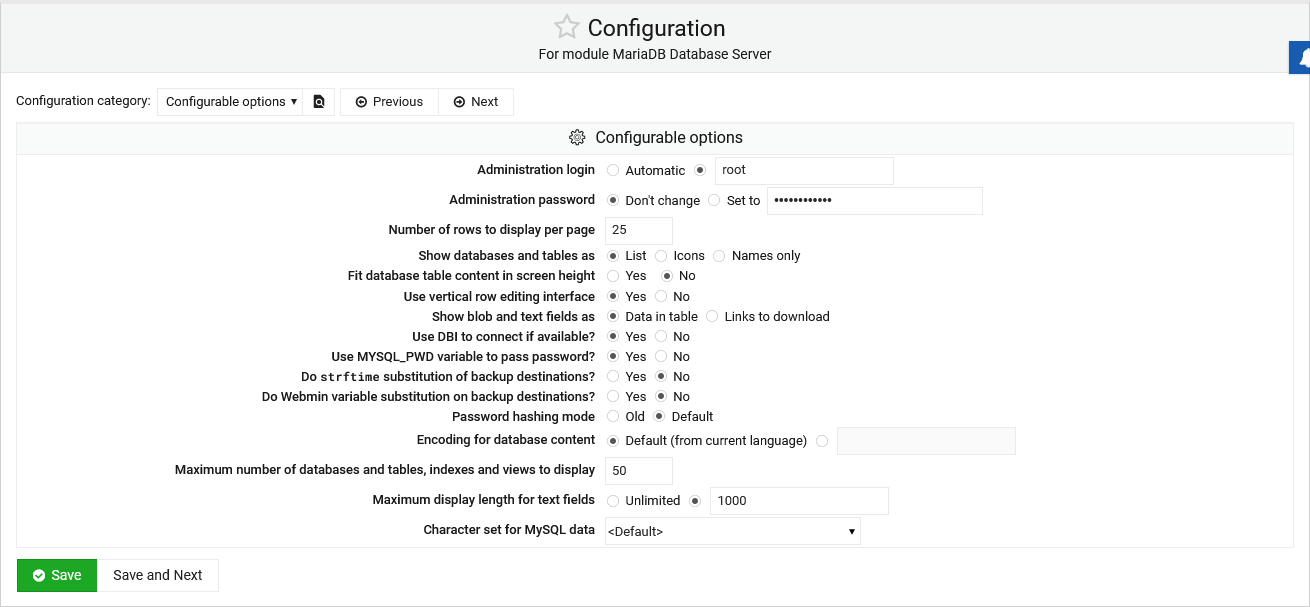The width and height of the screenshot is (1310, 607).
Task: Select Yes for Use DBI to connect
Action: (x=613, y=336)
